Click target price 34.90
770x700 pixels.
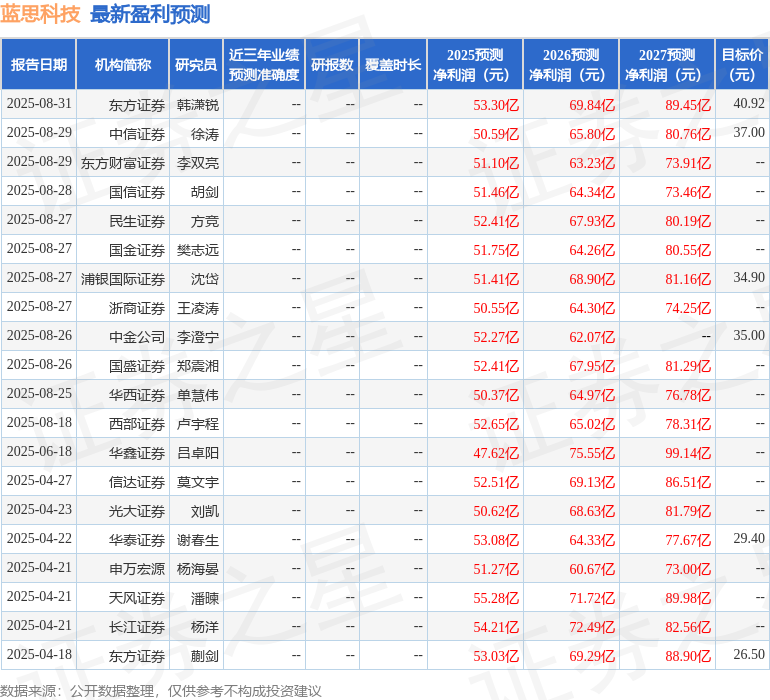pyautogui.click(x=749, y=277)
